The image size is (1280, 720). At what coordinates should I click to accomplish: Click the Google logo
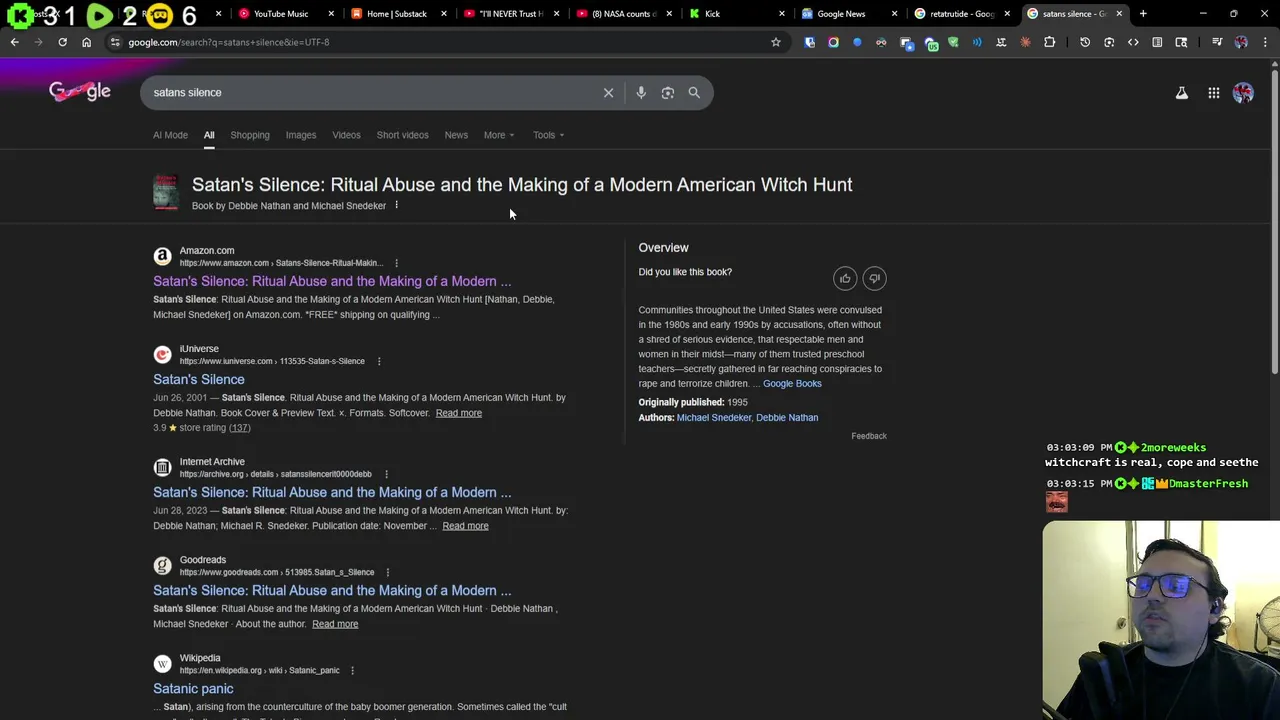point(80,92)
